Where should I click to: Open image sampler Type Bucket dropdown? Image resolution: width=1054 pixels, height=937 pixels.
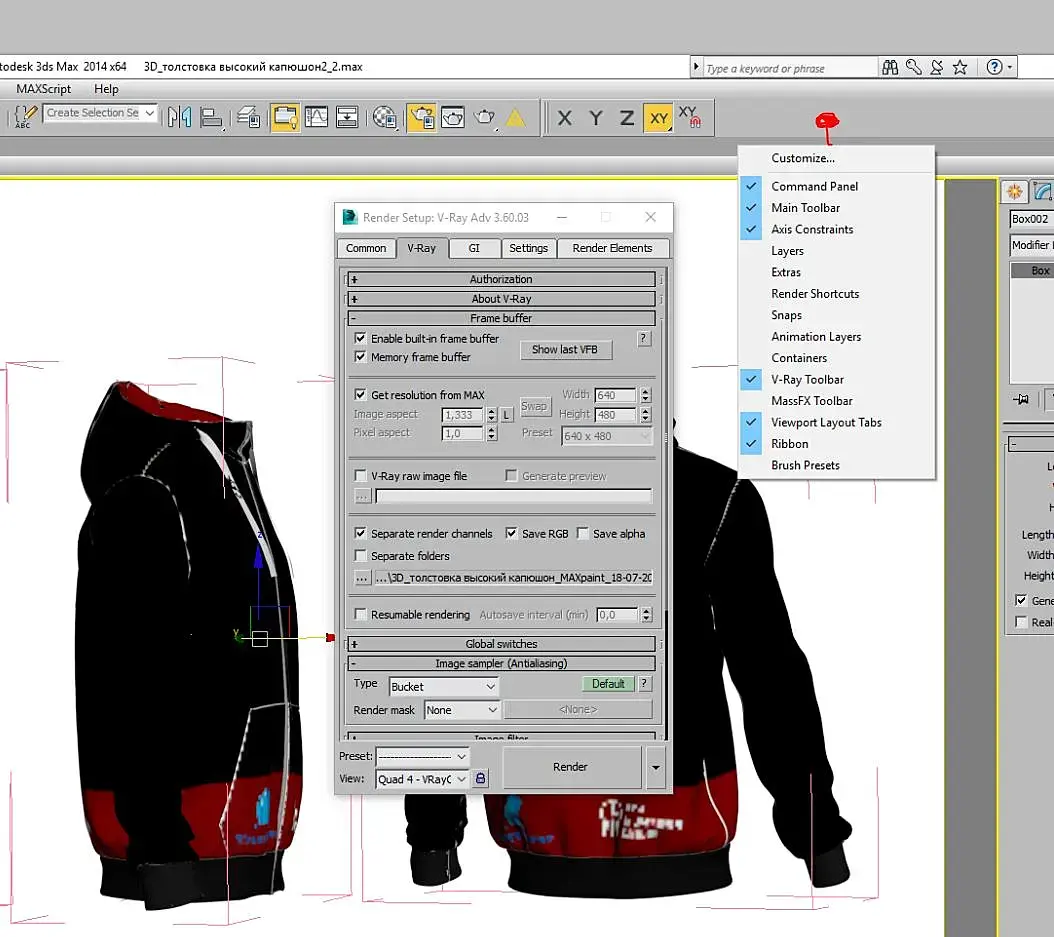click(444, 686)
